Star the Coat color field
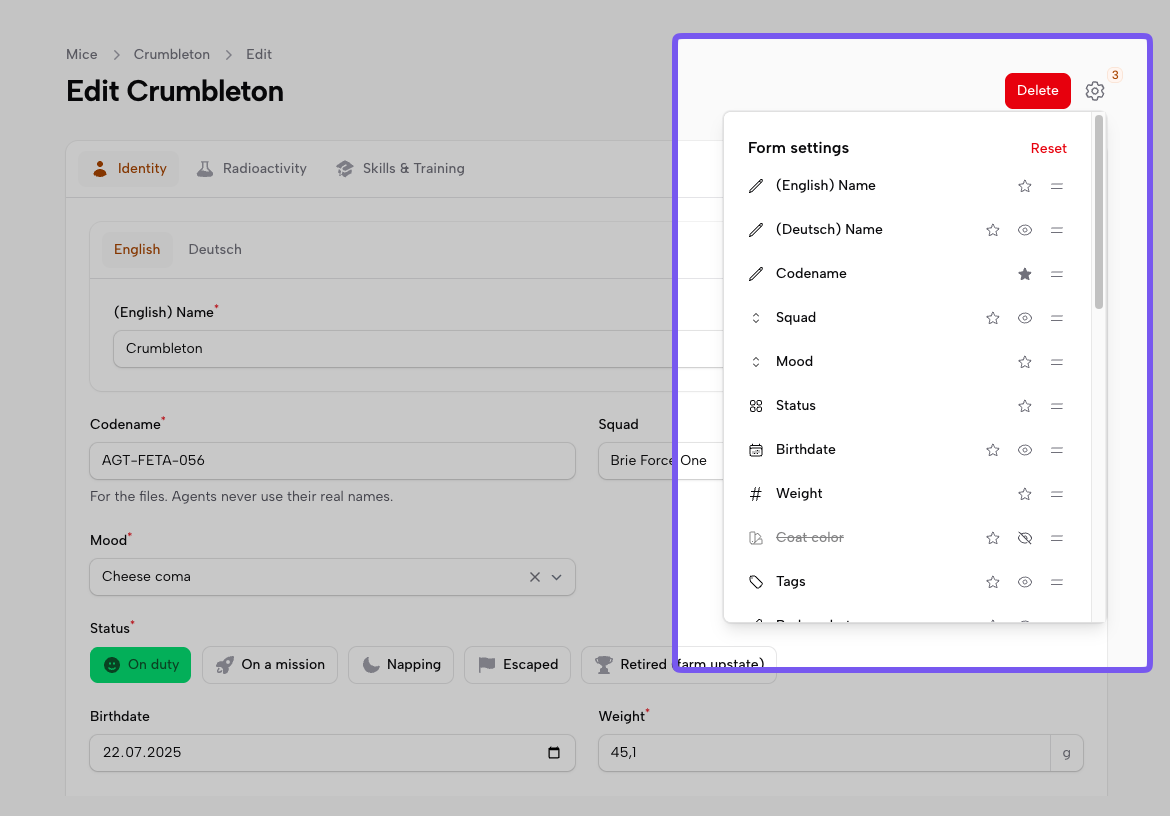The width and height of the screenshot is (1170, 816). pyautogui.click(x=992, y=539)
